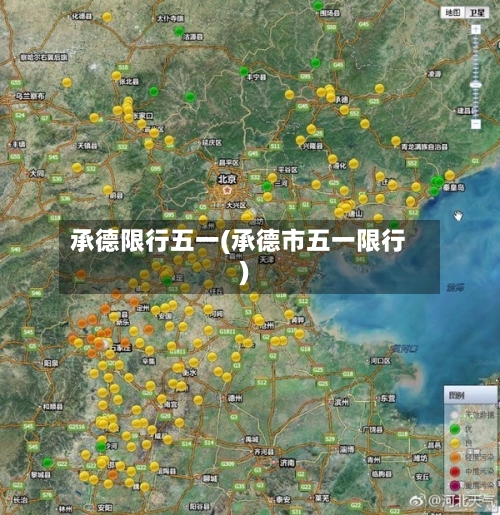
Task: Click the 滨州 city label
Action: click(342, 402)
